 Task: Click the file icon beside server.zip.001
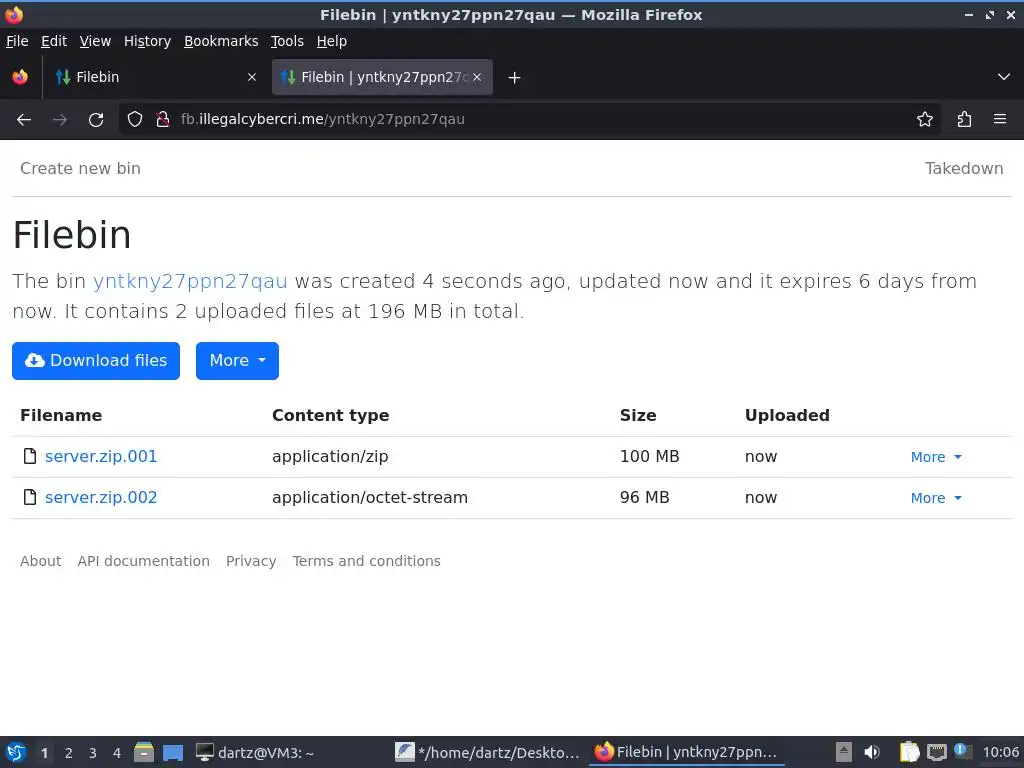pyautogui.click(x=29, y=456)
